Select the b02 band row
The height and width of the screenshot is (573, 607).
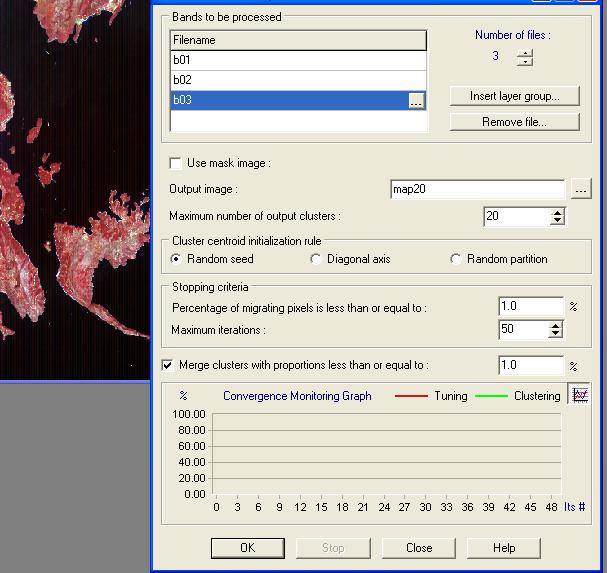tap(298, 80)
